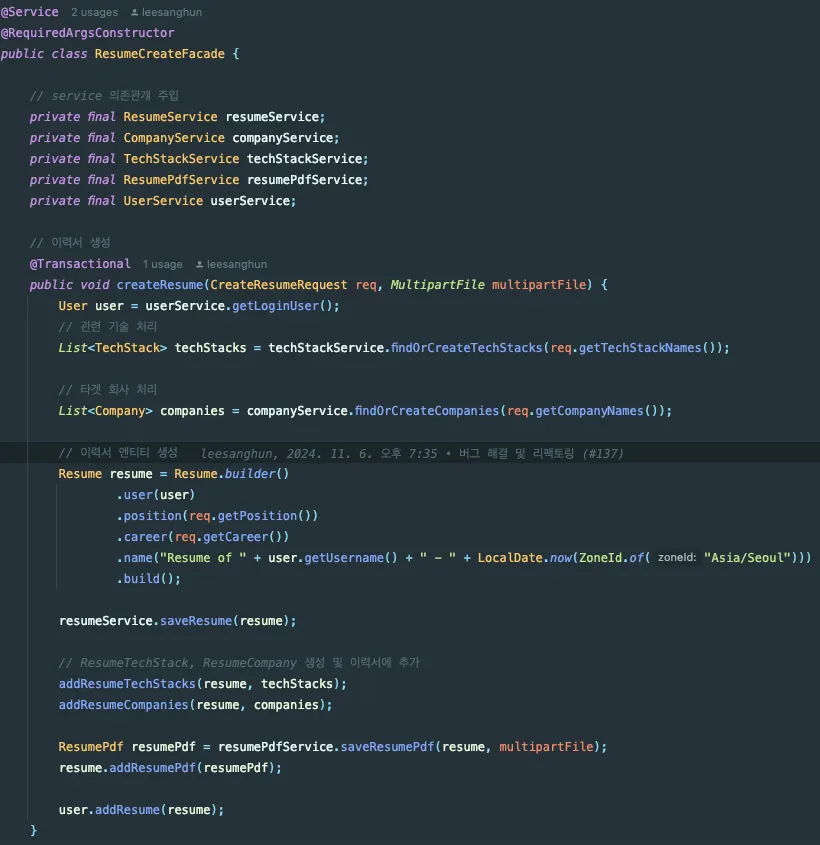Open the "1 usage" hint next to @Transactional
The image size is (820, 845).
click(x=162, y=265)
